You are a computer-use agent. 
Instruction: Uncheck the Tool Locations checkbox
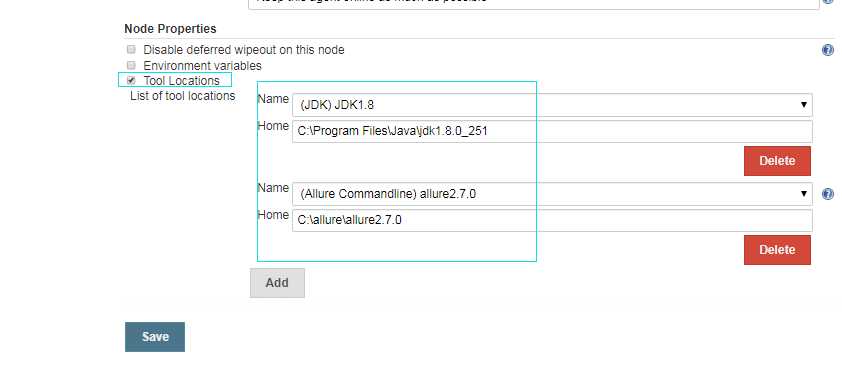click(x=131, y=81)
